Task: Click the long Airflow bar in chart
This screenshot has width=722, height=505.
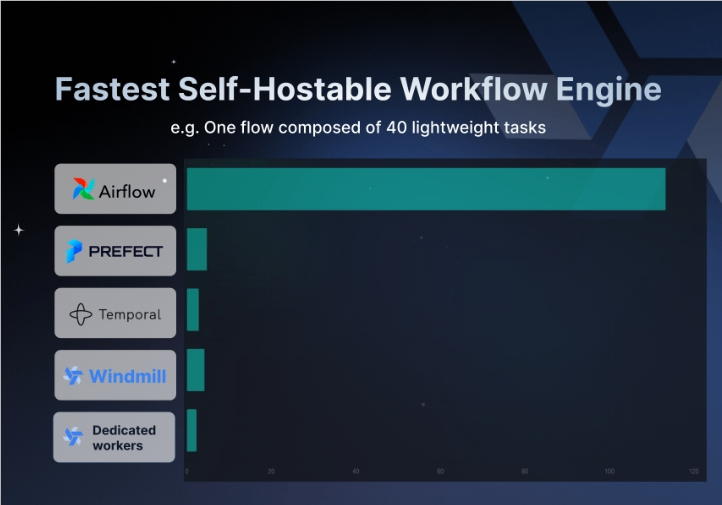Action: (x=426, y=189)
